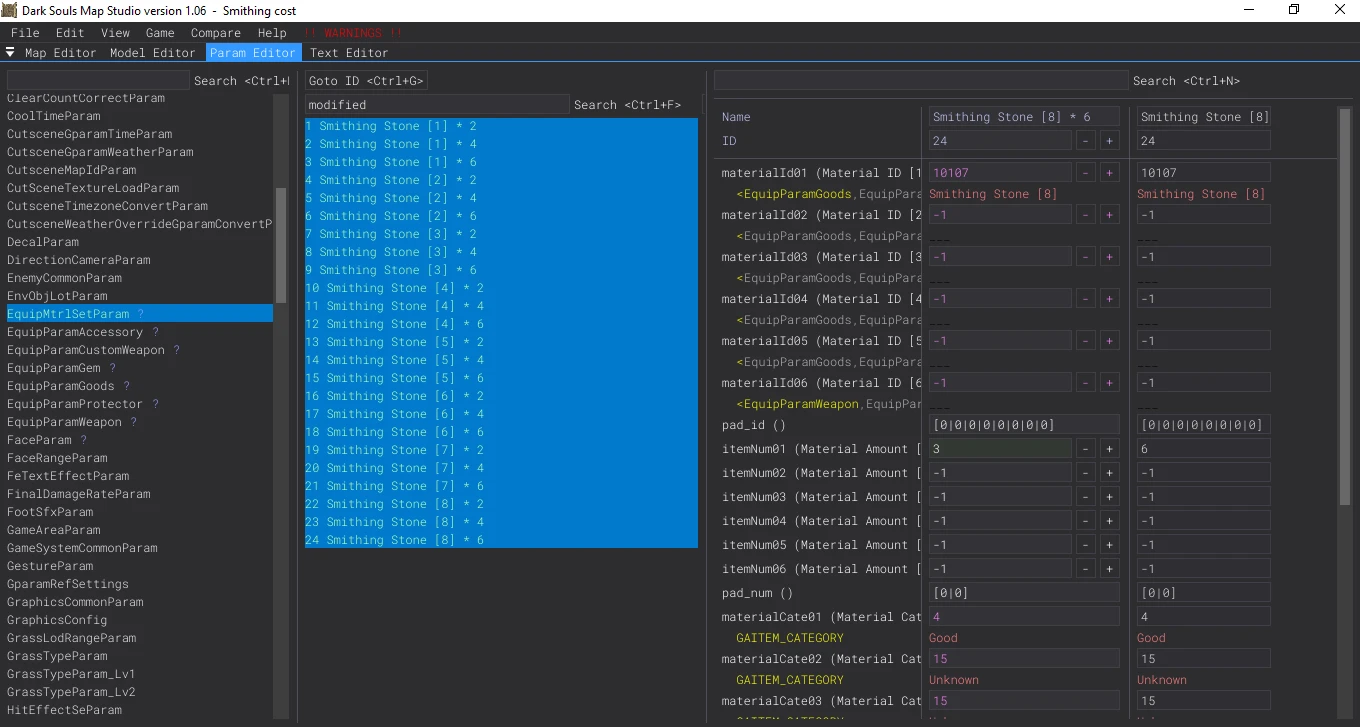Screen dimensions: 1360x727
Task: Click help icon beside EquipParamGoods
Action: coord(126,386)
